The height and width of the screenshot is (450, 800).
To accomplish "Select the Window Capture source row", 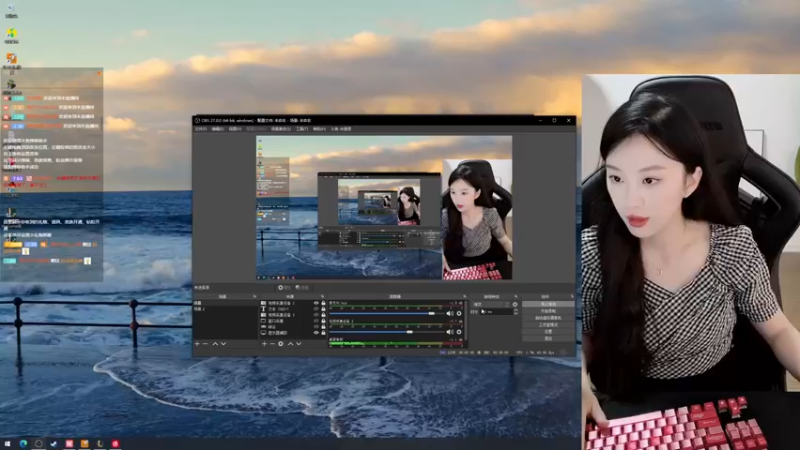I will (x=293, y=321).
